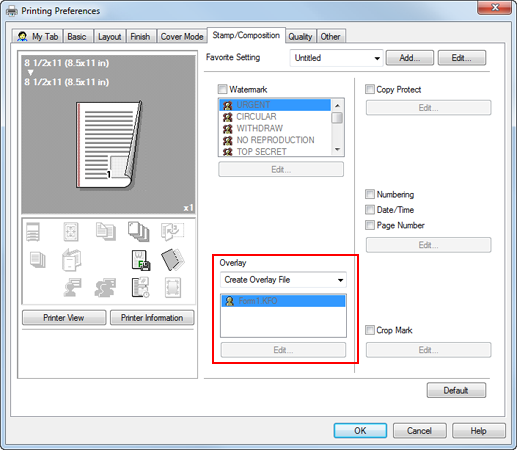Open the Favorite Setting dropdown

pos(336,58)
